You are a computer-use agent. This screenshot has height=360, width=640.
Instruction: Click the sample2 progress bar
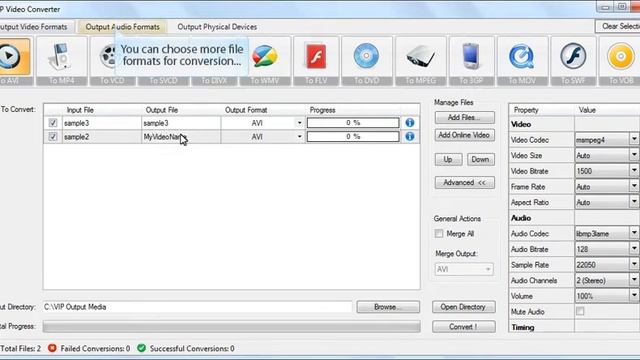pyautogui.click(x=353, y=136)
